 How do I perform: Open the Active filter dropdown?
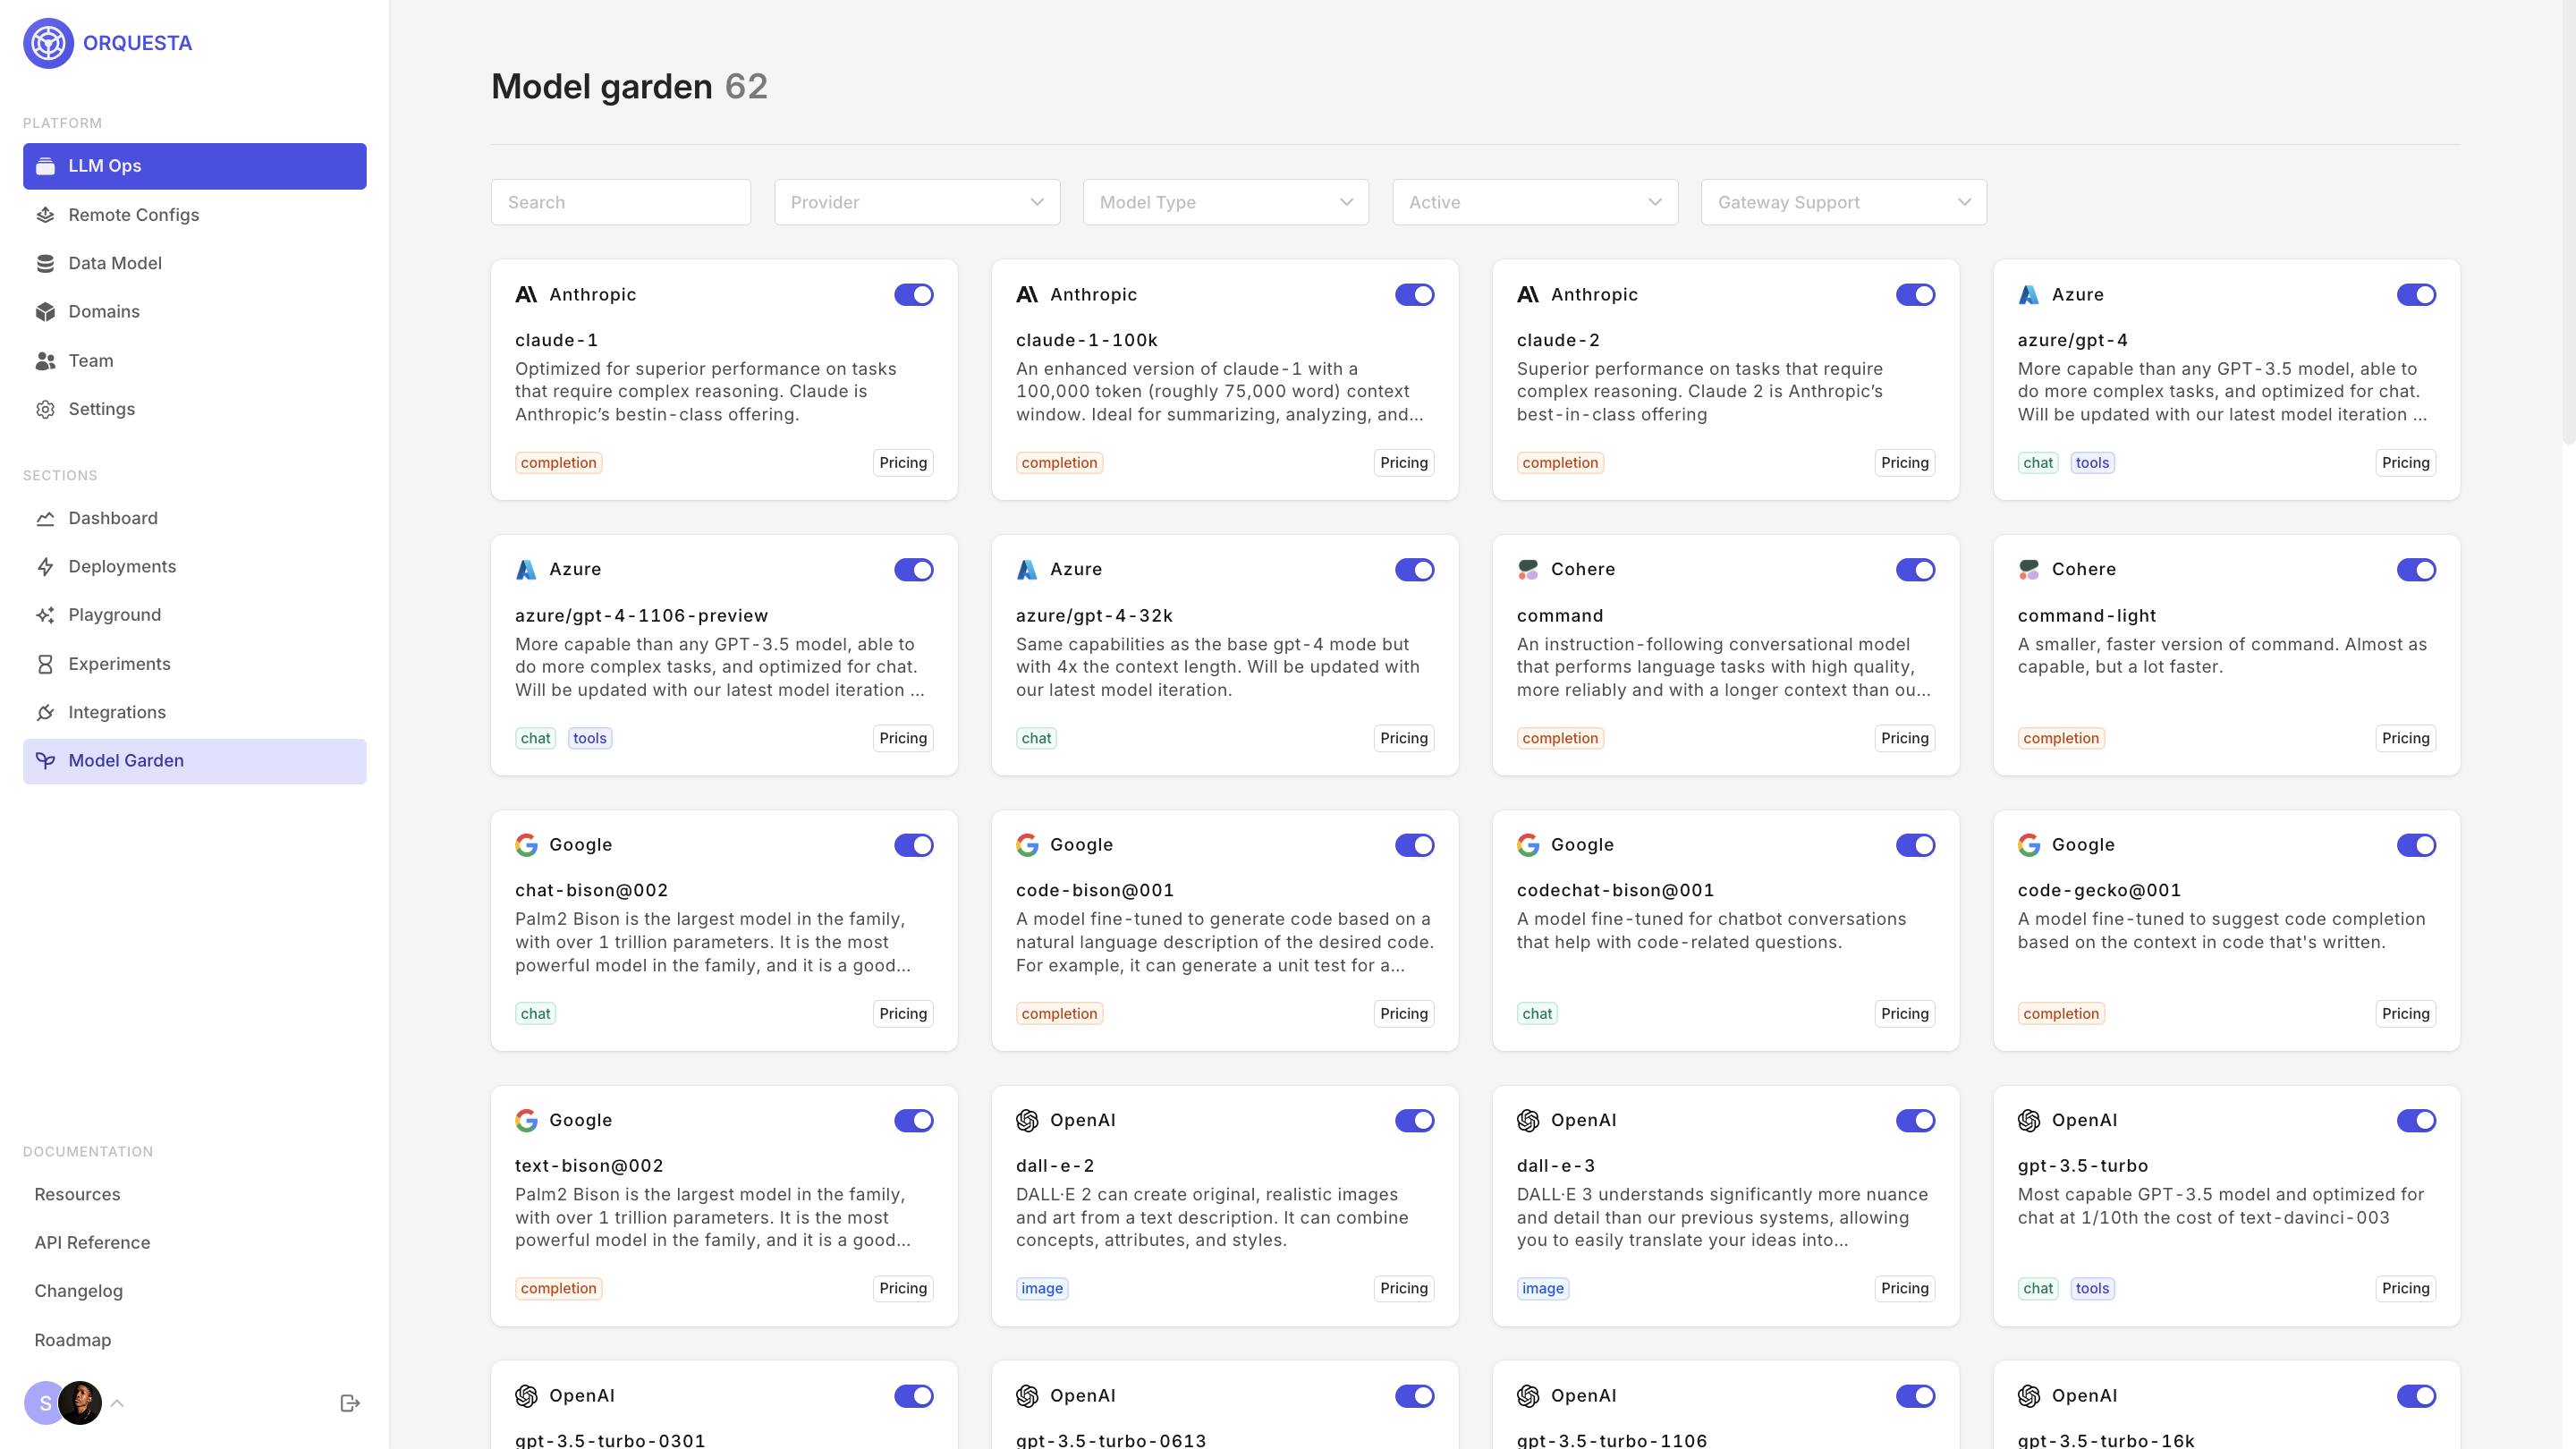tap(1535, 202)
